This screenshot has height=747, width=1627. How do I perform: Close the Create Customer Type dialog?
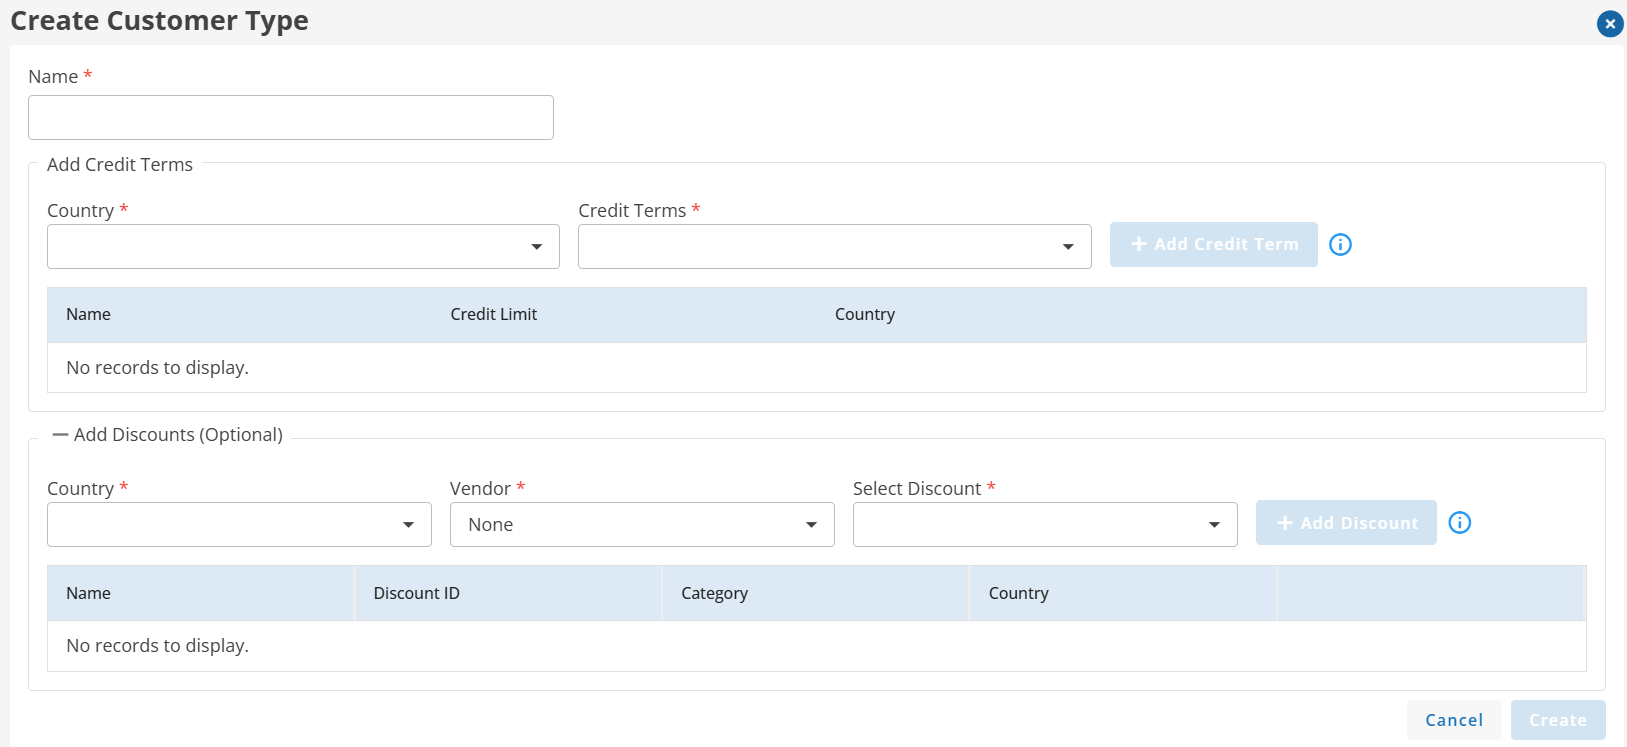pyautogui.click(x=1610, y=24)
